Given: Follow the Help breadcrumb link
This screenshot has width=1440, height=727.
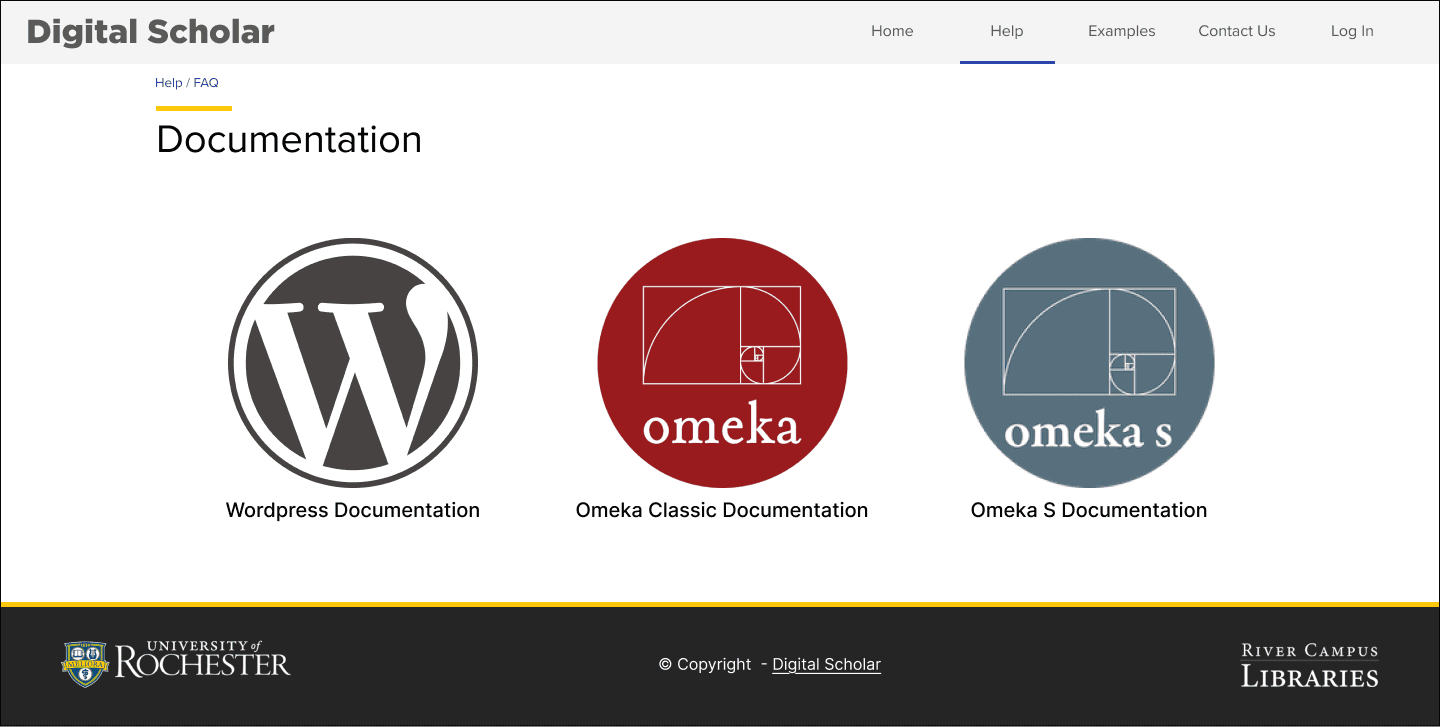Looking at the screenshot, I should tap(168, 83).
